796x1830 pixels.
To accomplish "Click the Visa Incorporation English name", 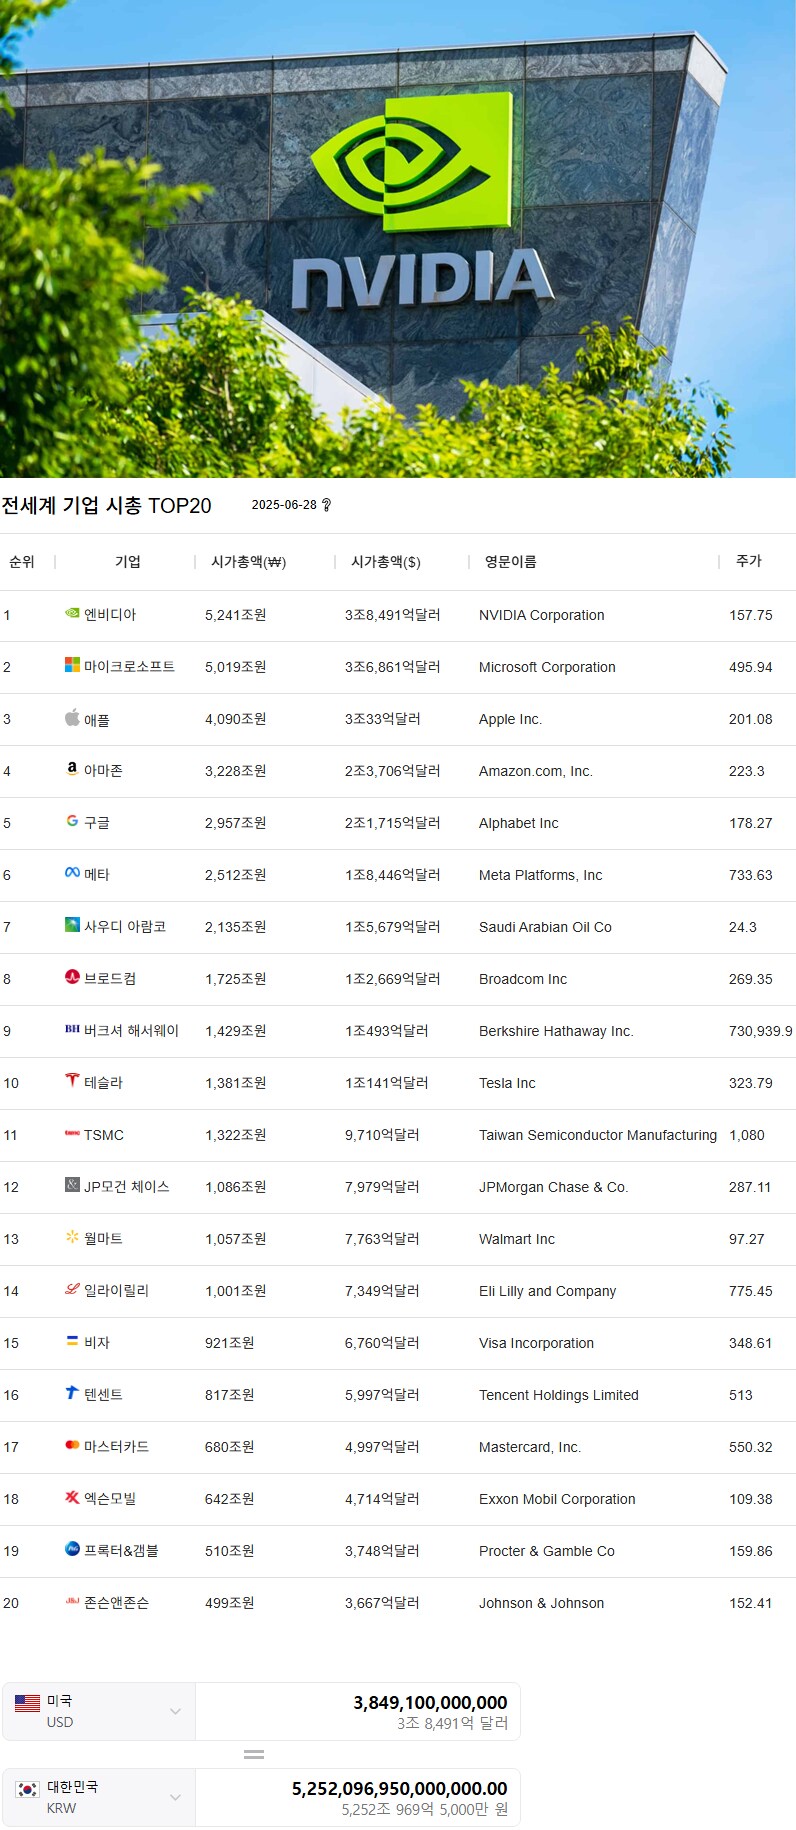I will pyautogui.click(x=537, y=1343).
